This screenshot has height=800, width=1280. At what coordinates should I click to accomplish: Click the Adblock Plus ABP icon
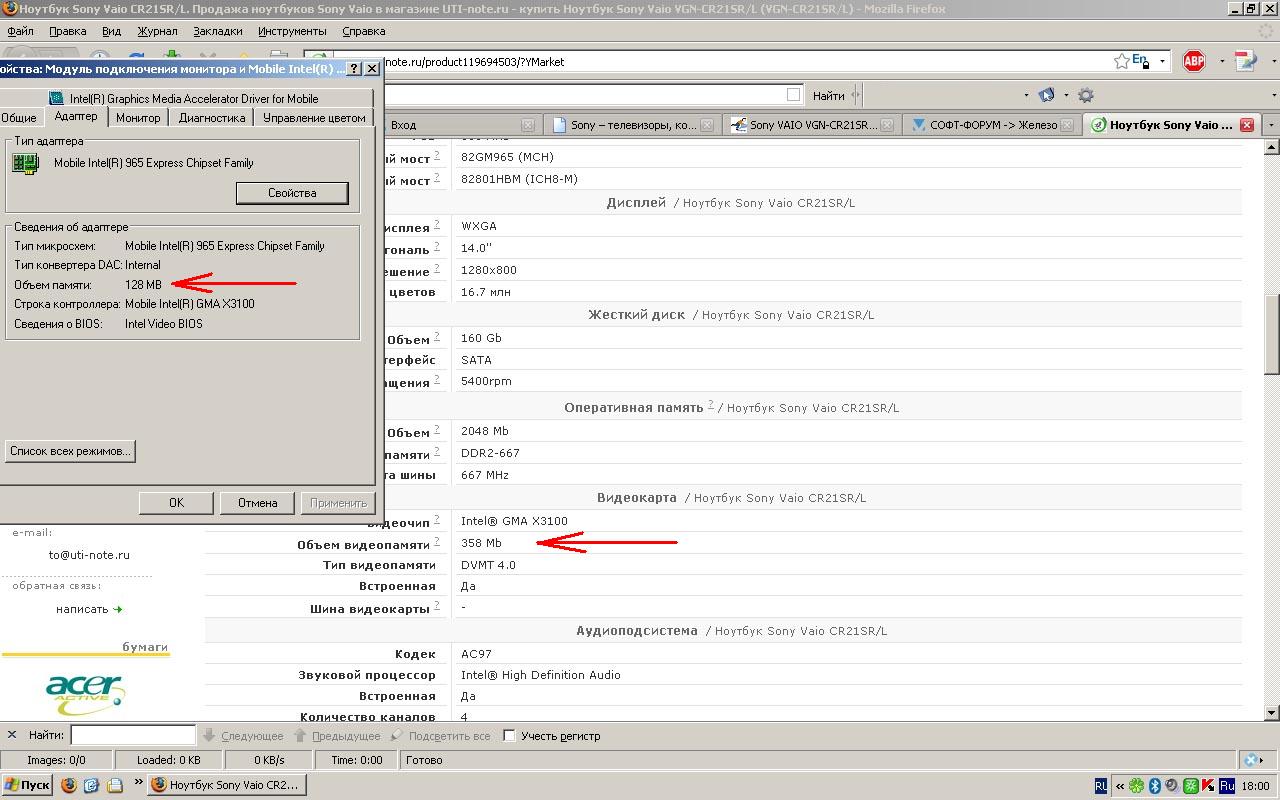click(1194, 61)
